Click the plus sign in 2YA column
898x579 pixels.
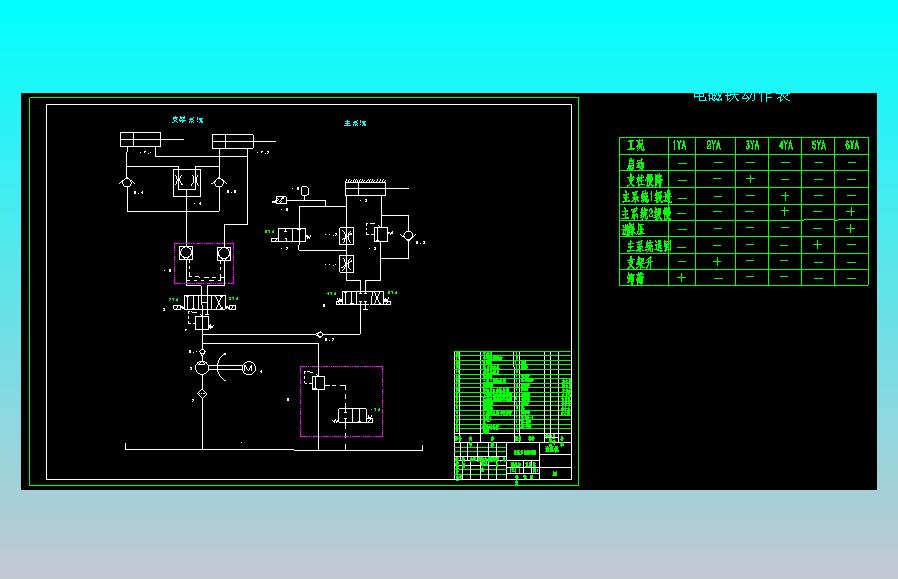(716, 261)
